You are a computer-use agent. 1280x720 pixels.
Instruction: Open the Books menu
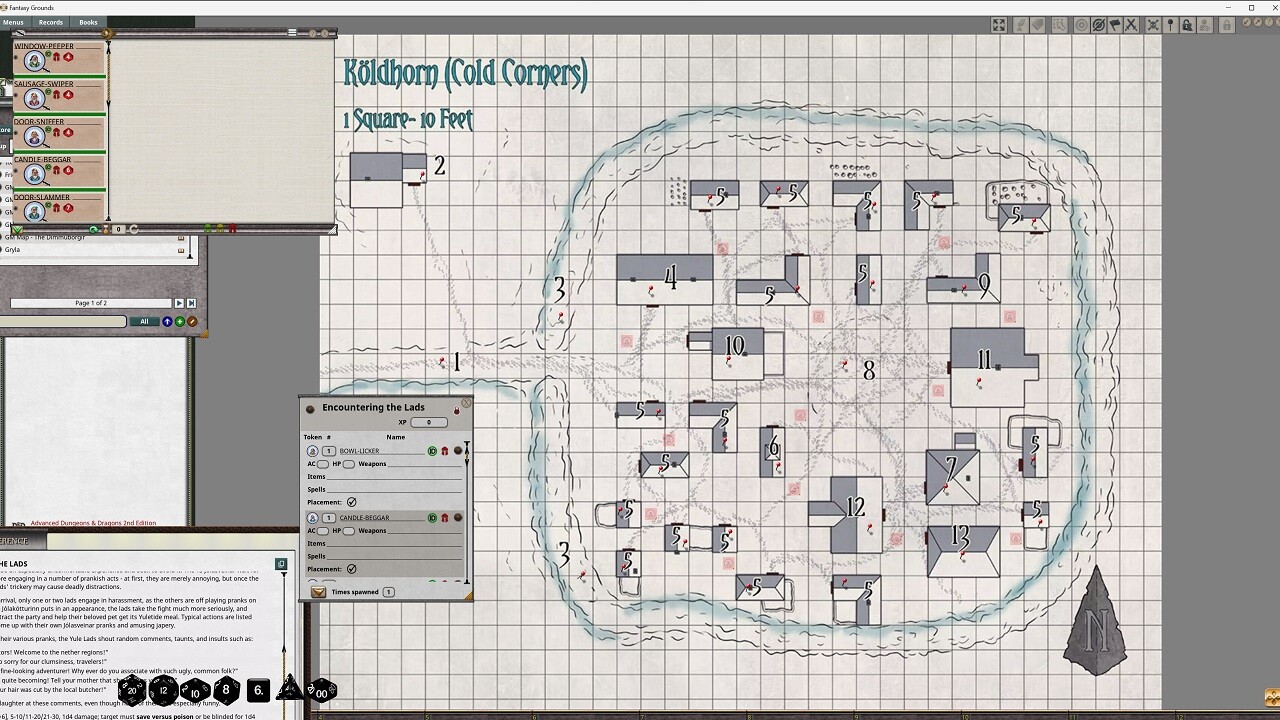(x=89, y=22)
